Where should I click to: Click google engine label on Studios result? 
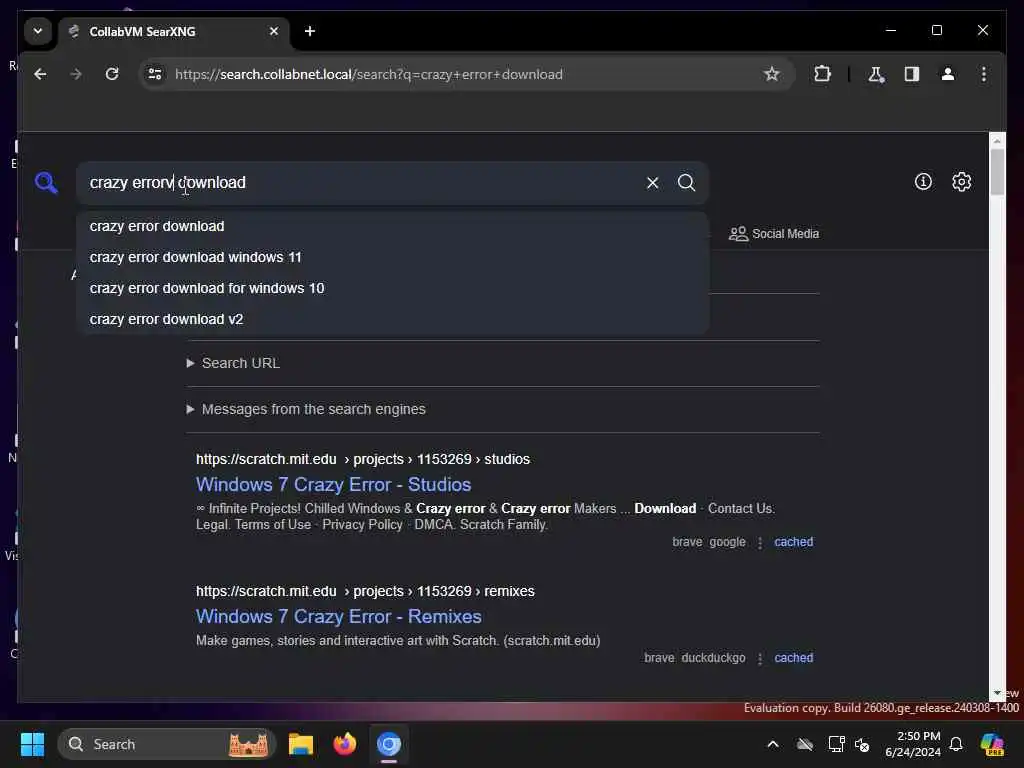pos(728,542)
